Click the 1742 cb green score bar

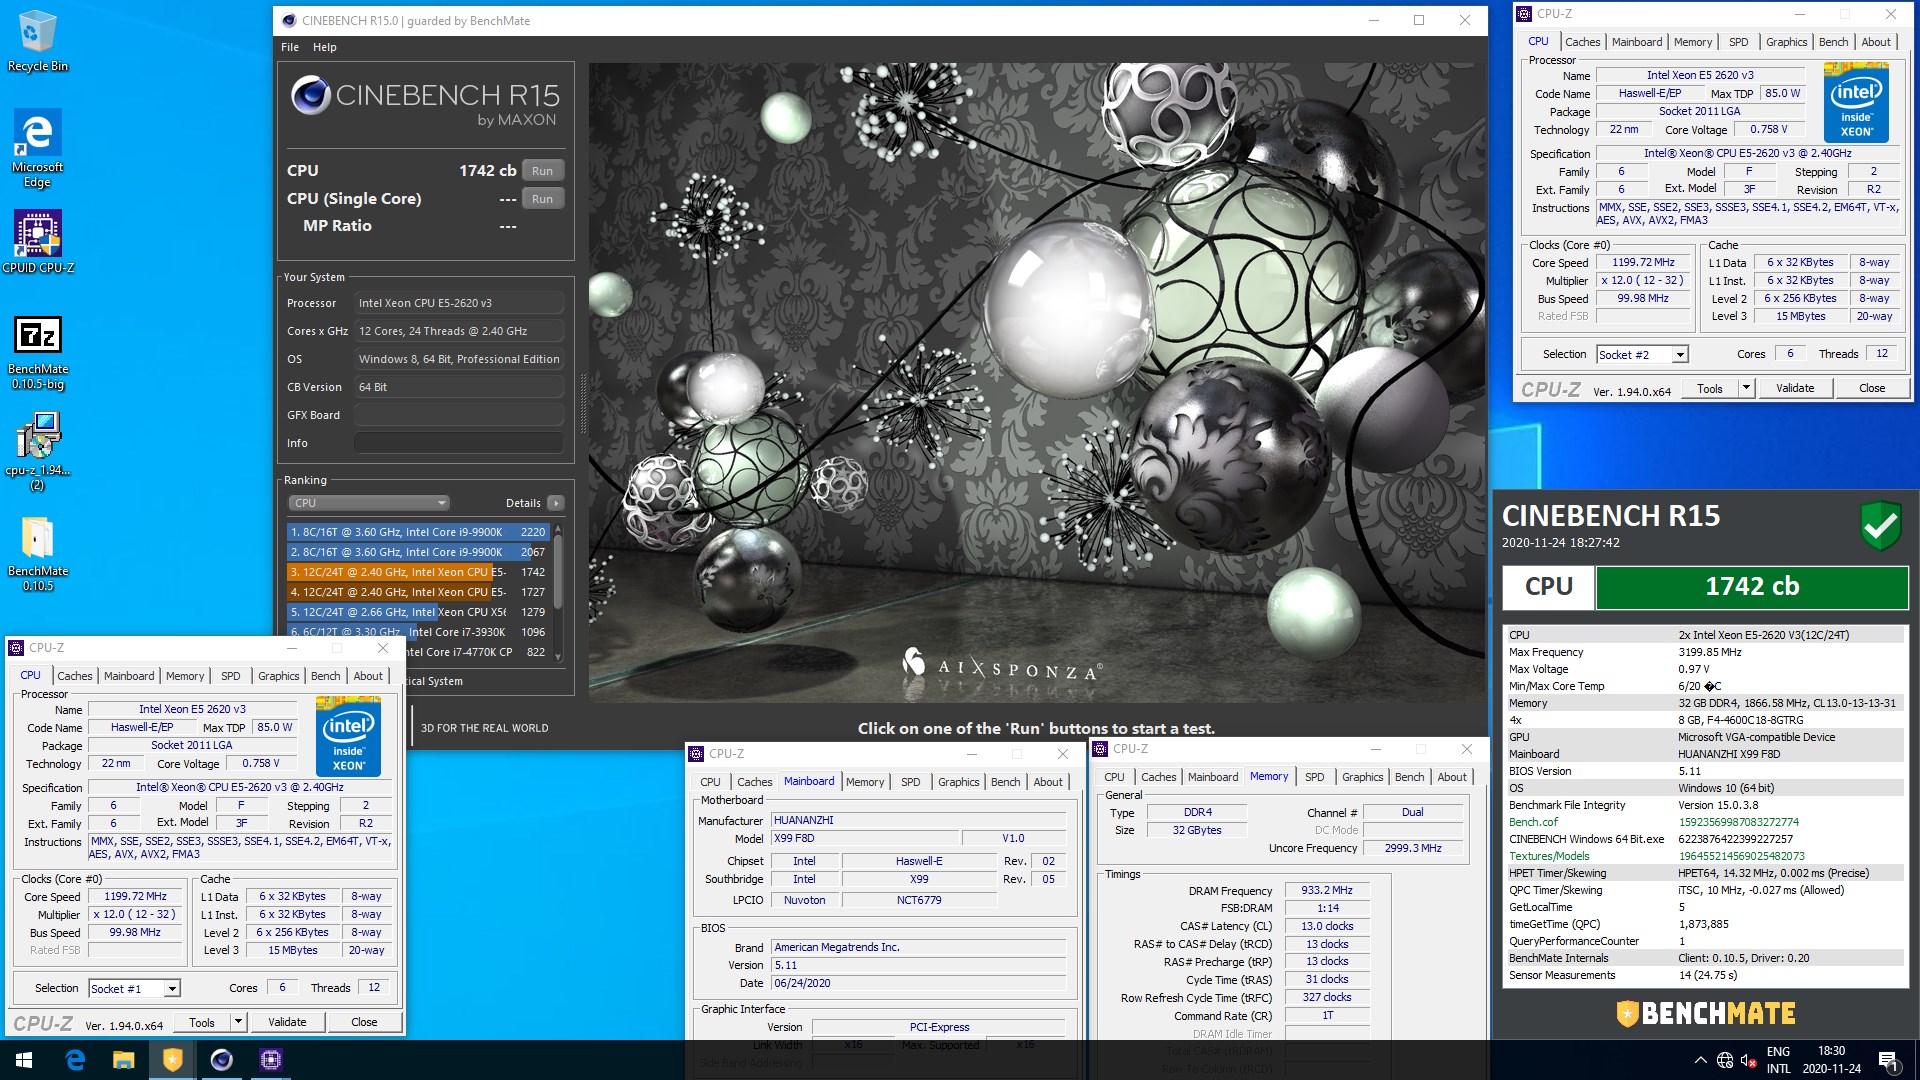pos(1752,587)
